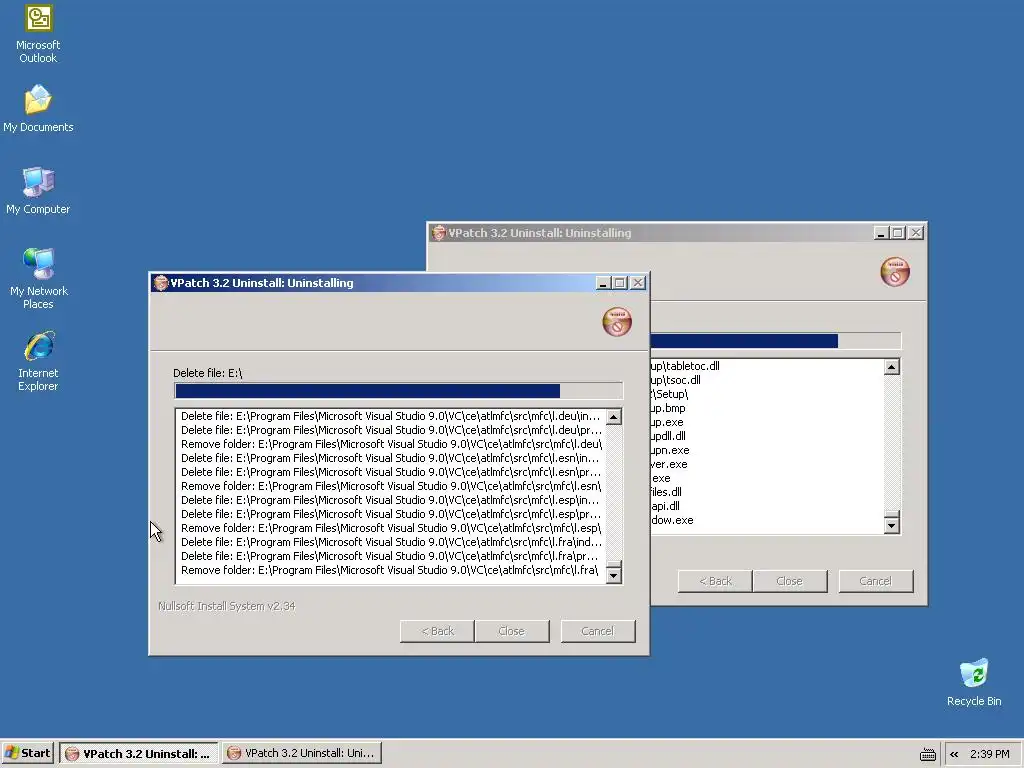
Task: Click Close button in the front uninstall window
Action: click(511, 631)
